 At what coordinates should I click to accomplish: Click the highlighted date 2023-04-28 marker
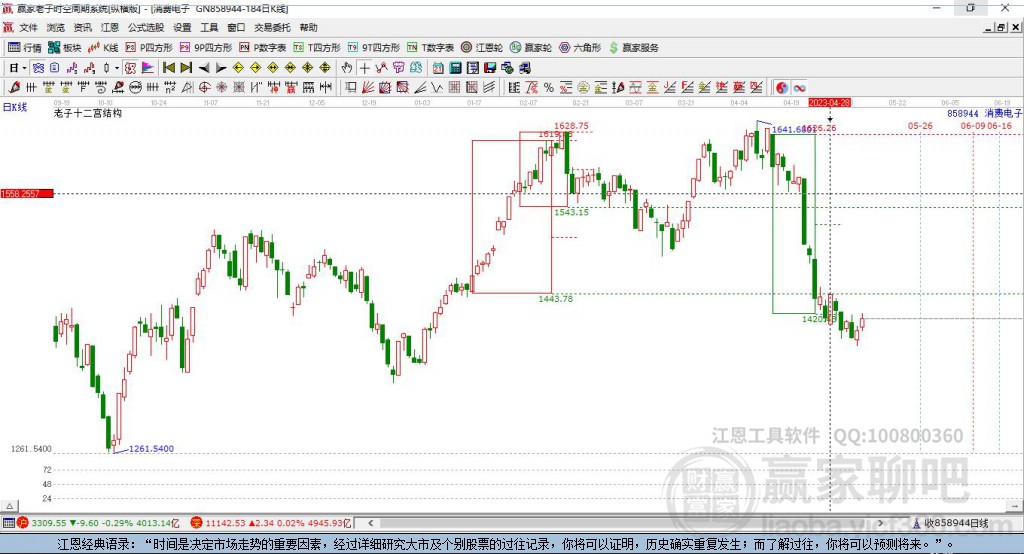click(829, 103)
